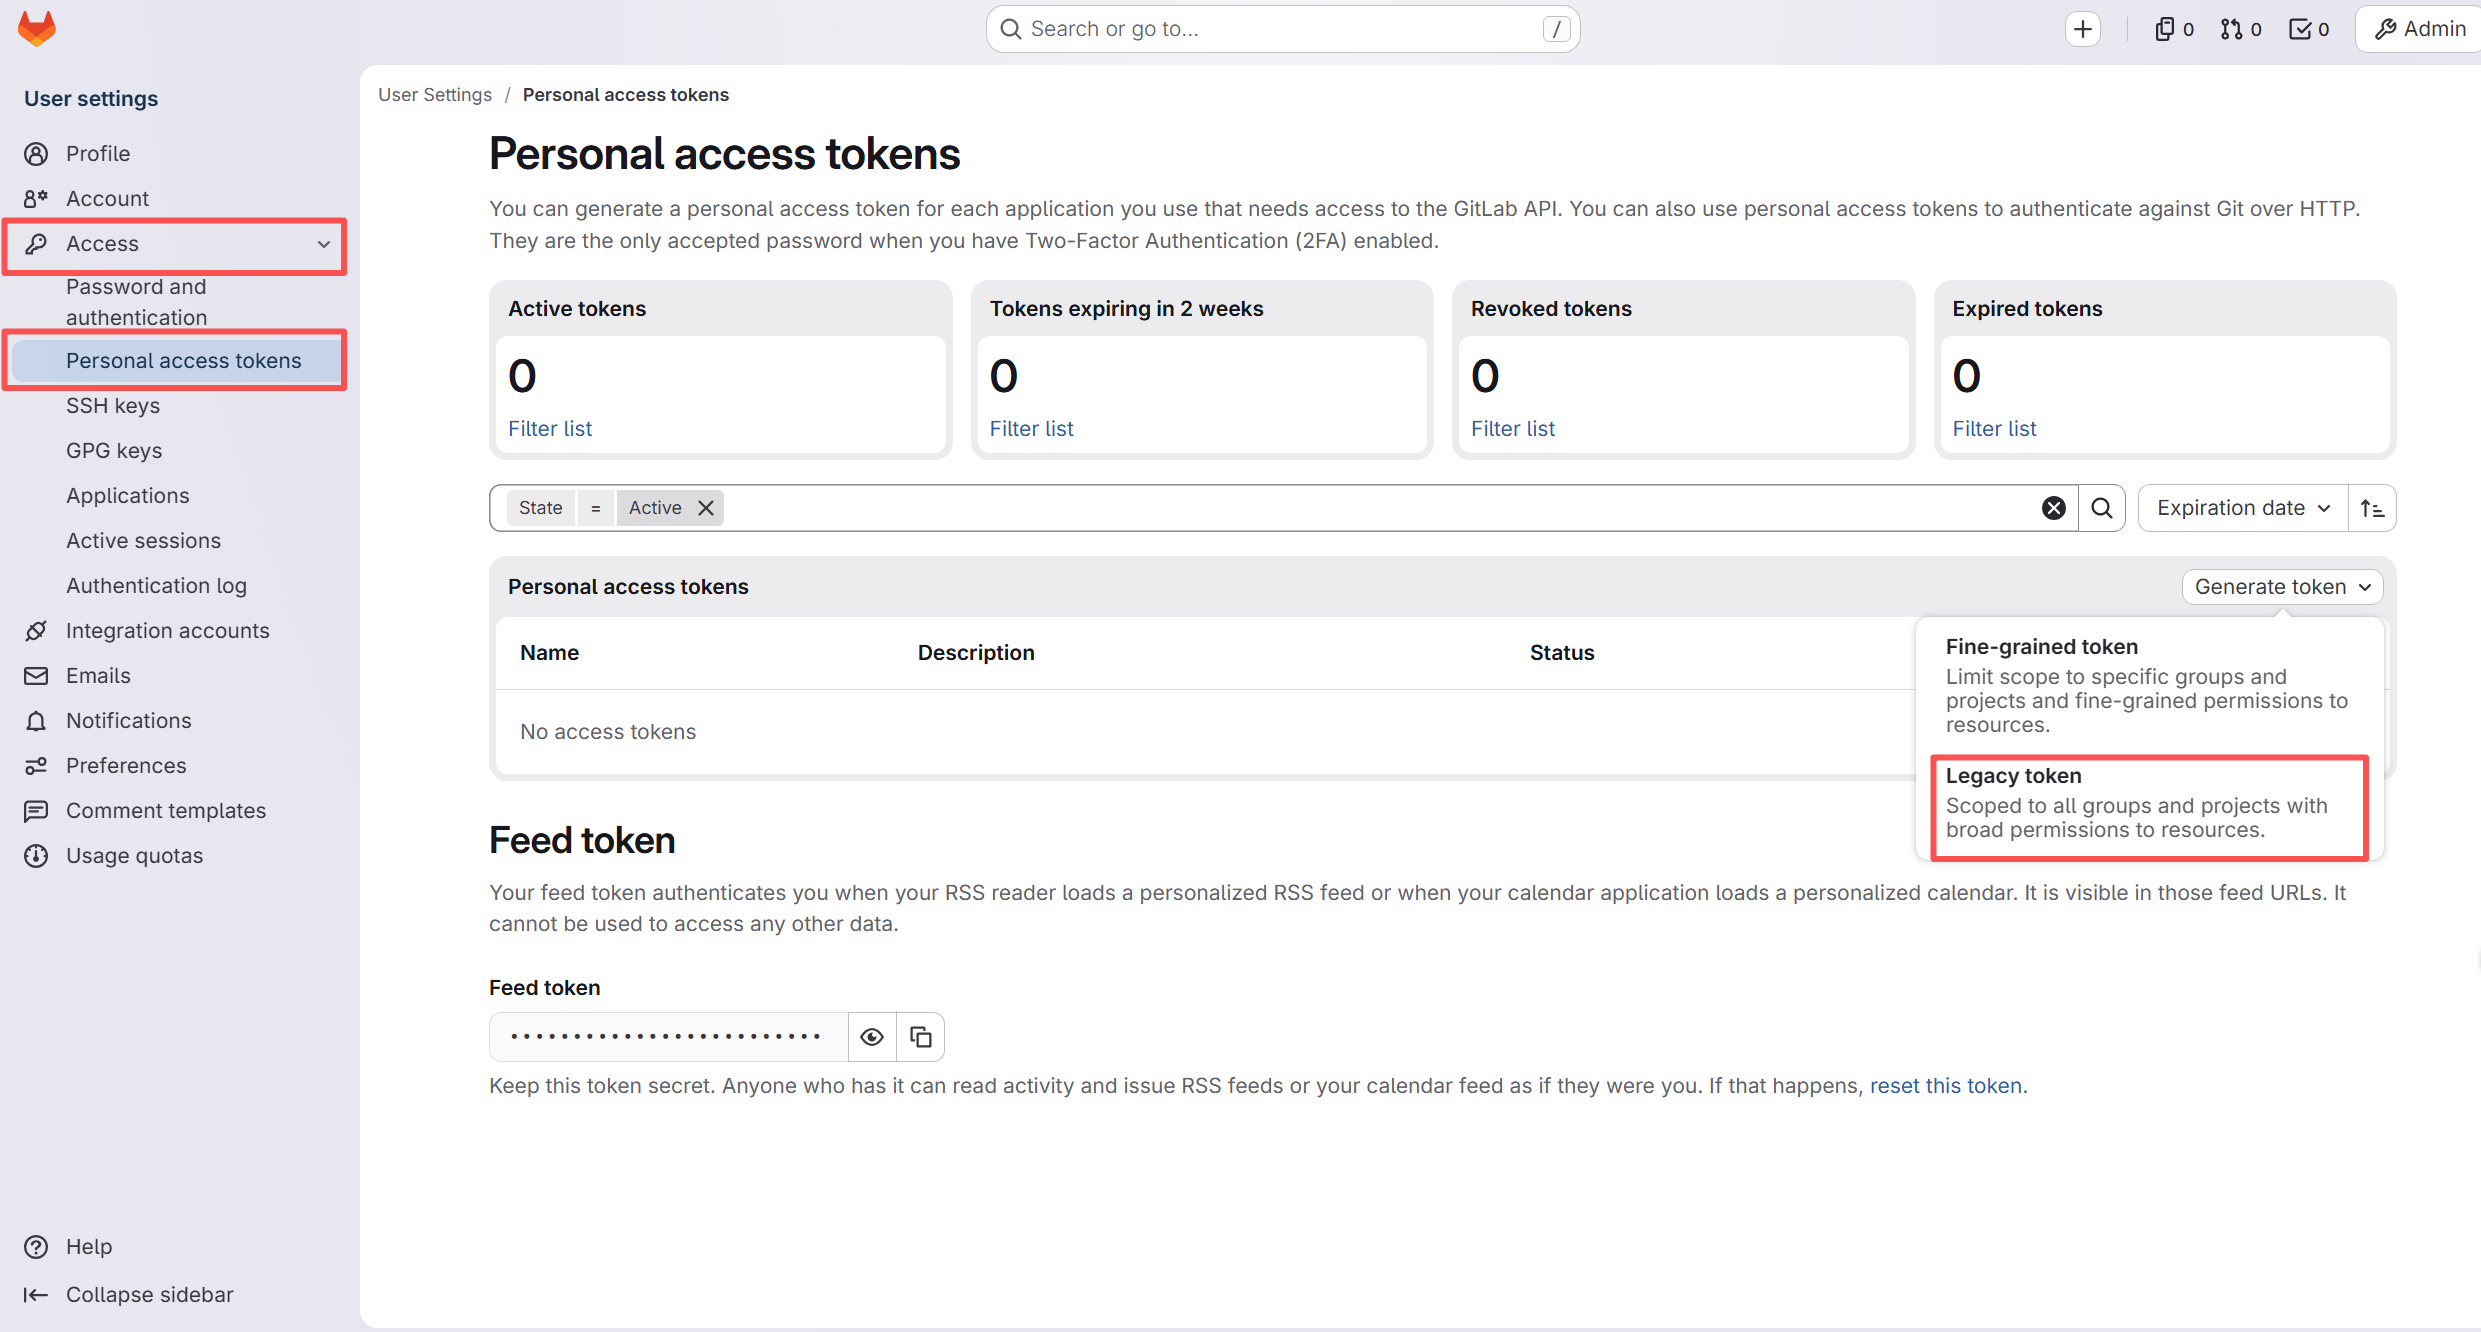Viewport: 2481px width, 1332px height.
Task: Open GPG keys page
Action: pyautogui.click(x=114, y=450)
